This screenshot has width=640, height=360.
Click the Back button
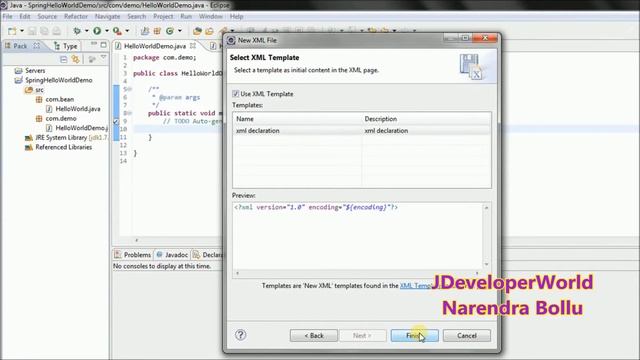[314, 336]
